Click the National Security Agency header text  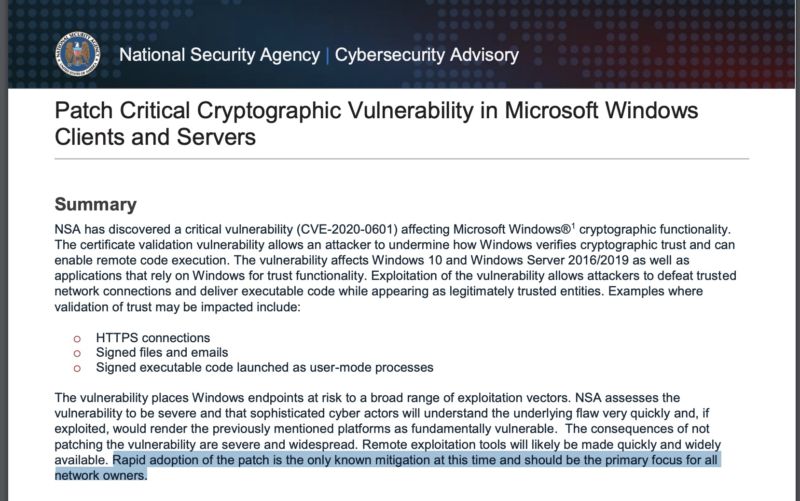point(219,55)
